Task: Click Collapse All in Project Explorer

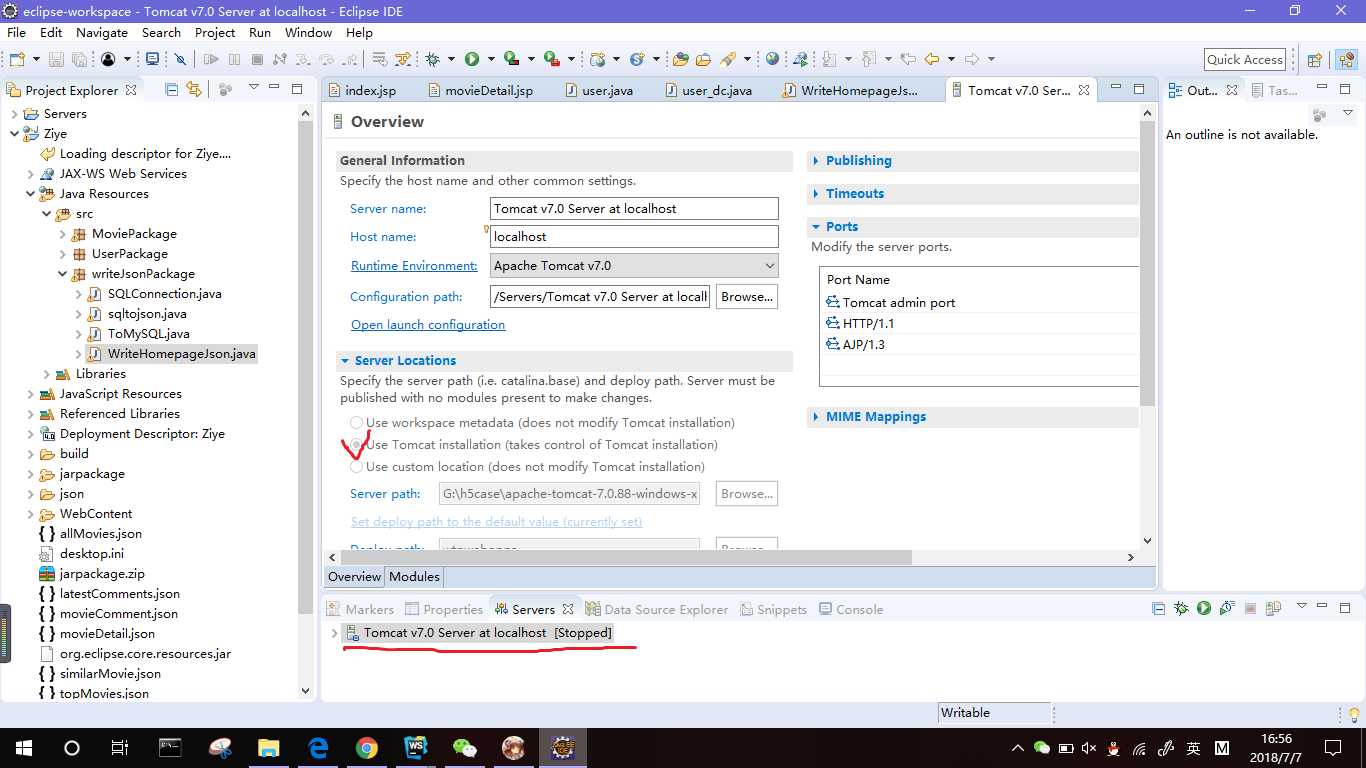Action: tap(172, 89)
